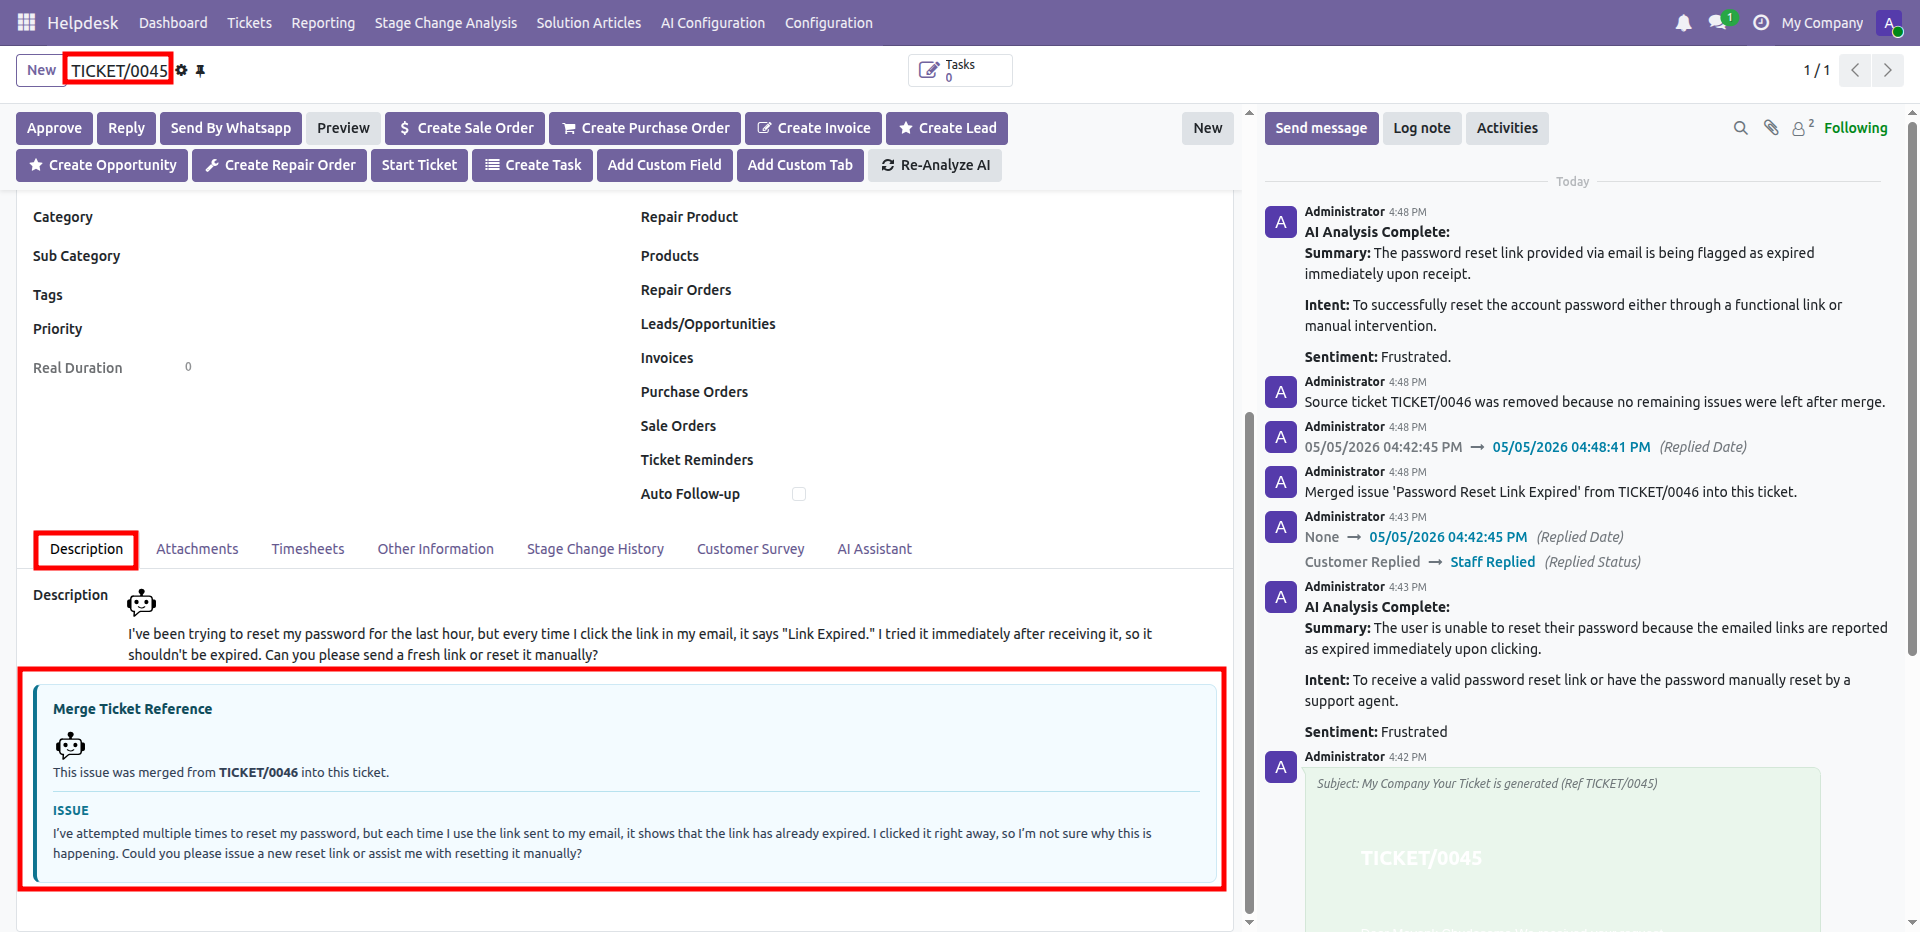Viewport: 1920px width, 932px height.
Task: Click the AI robot icon next to Description
Action: pyautogui.click(x=141, y=602)
